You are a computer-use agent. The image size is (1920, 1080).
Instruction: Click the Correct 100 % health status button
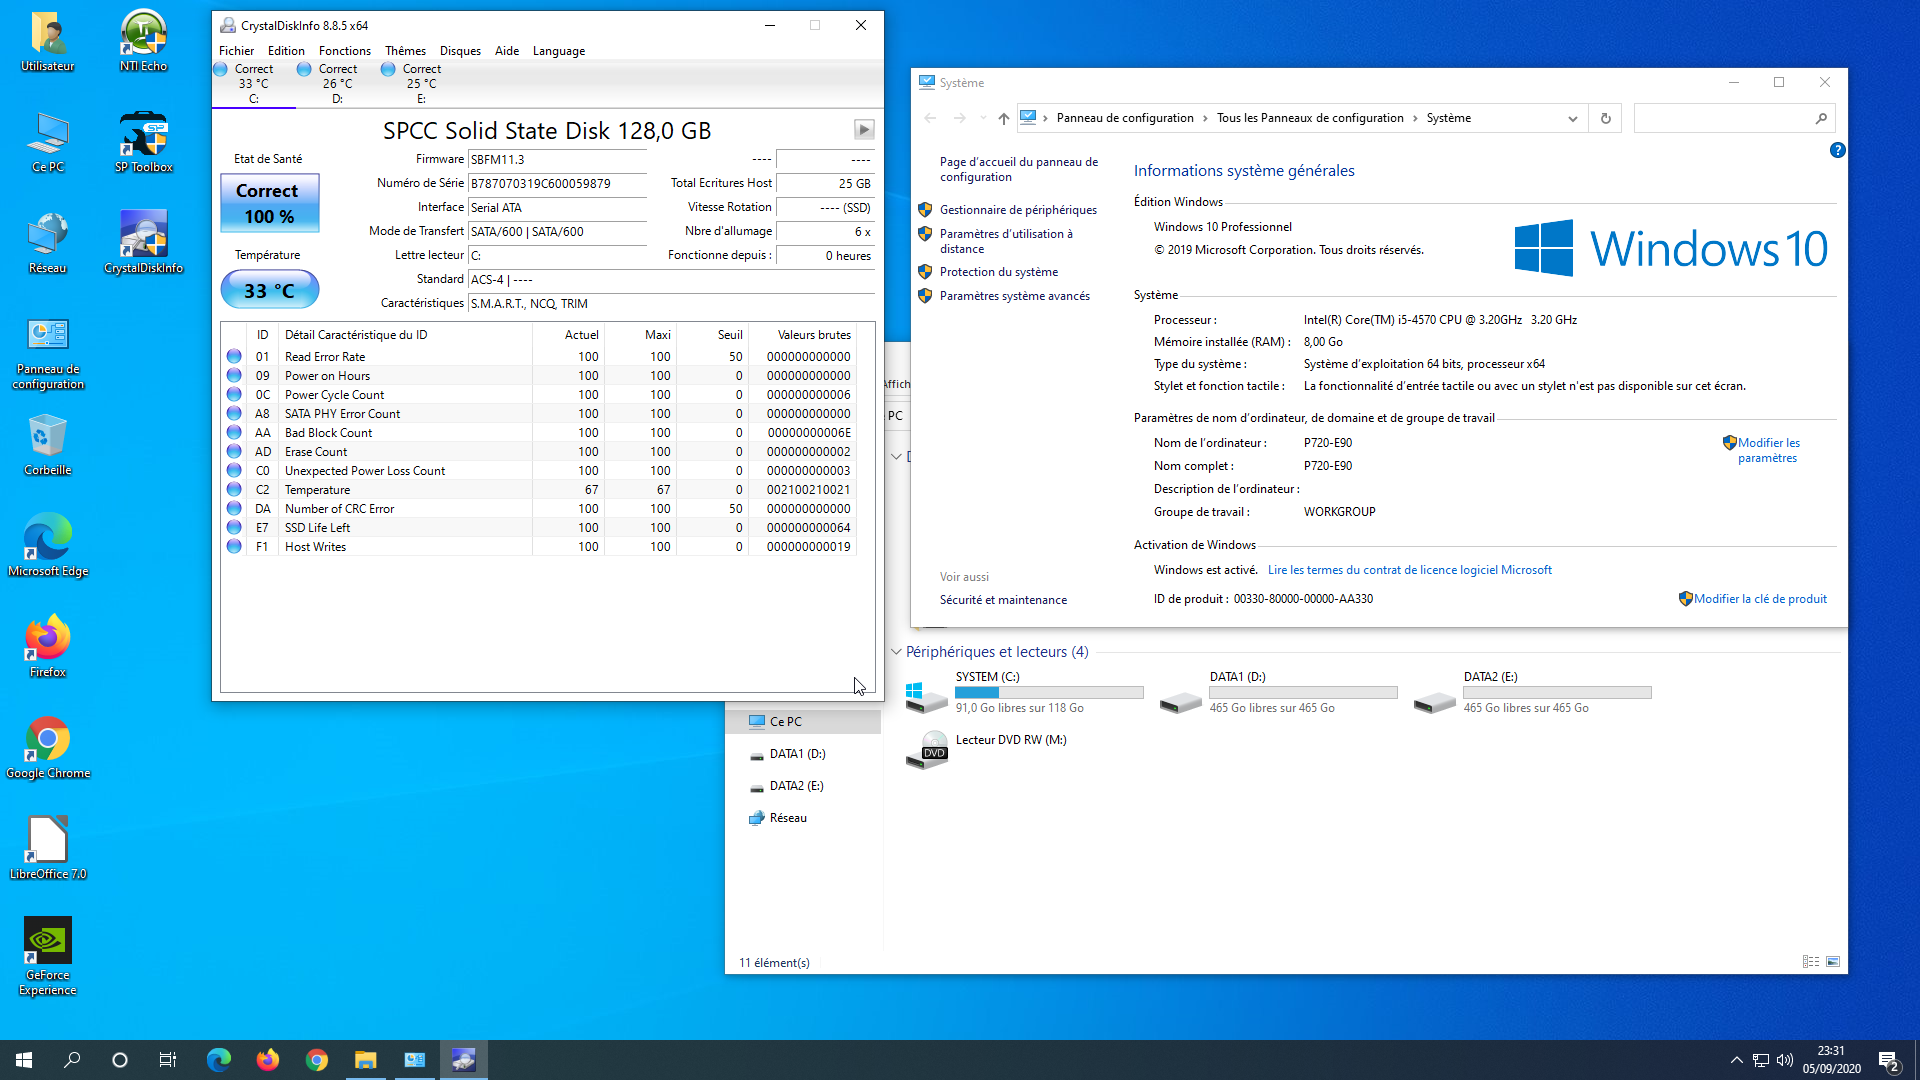pyautogui.click(x=270, y=203)
